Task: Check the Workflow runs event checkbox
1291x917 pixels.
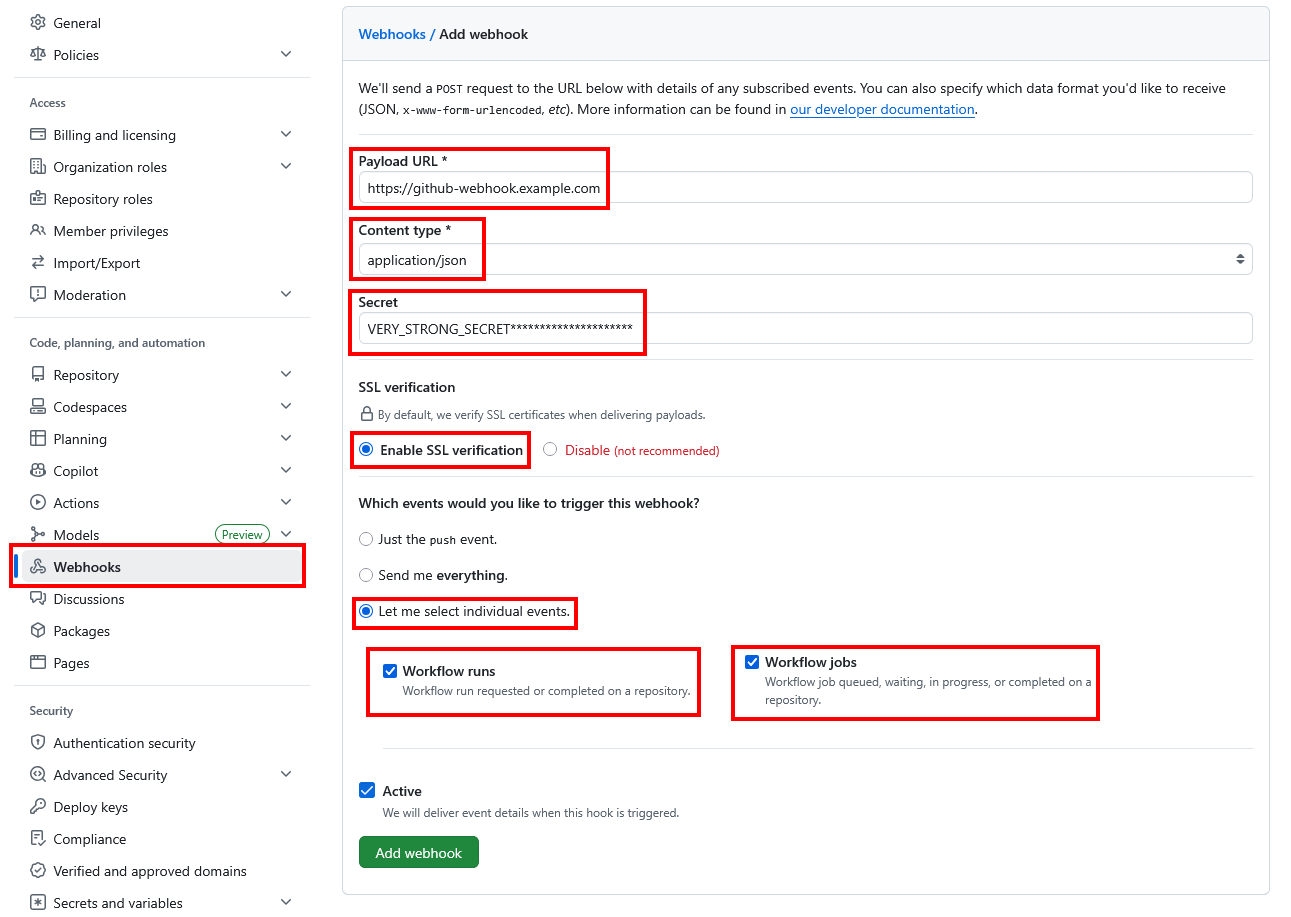Action: point(391,671)
